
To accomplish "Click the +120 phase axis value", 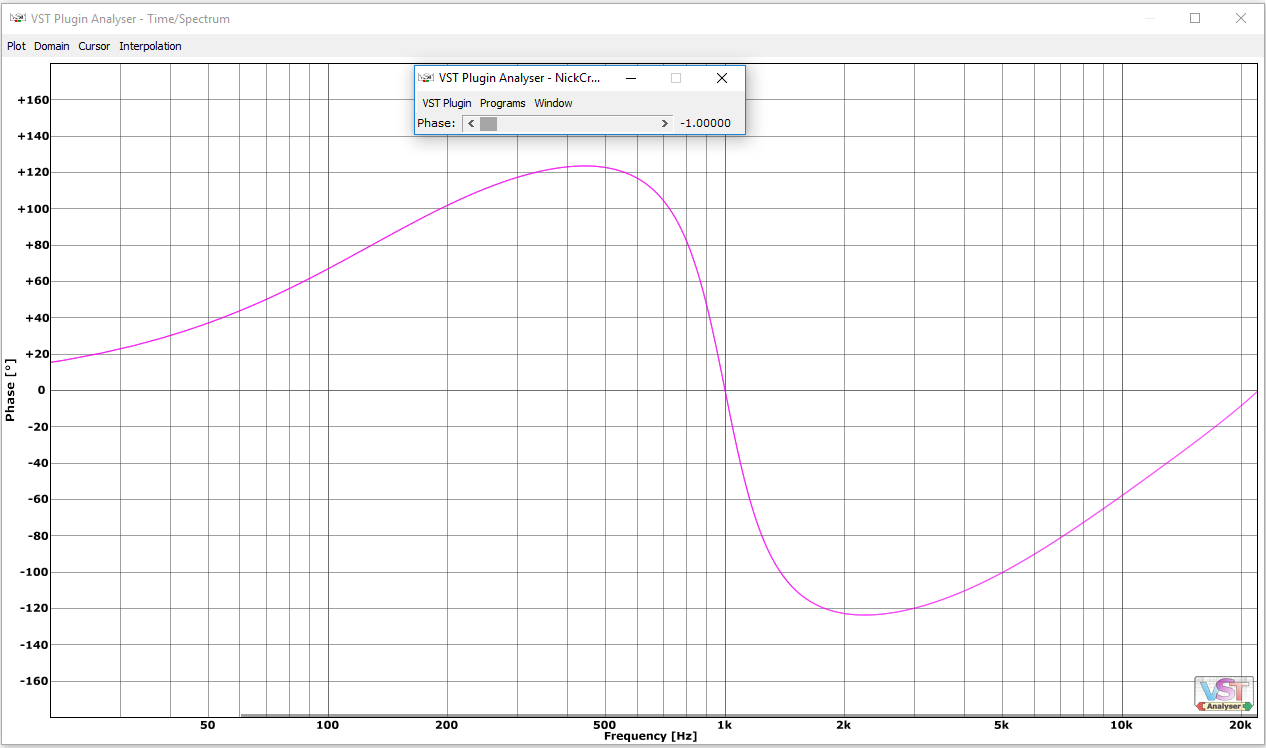I will [x=33, y=173].
